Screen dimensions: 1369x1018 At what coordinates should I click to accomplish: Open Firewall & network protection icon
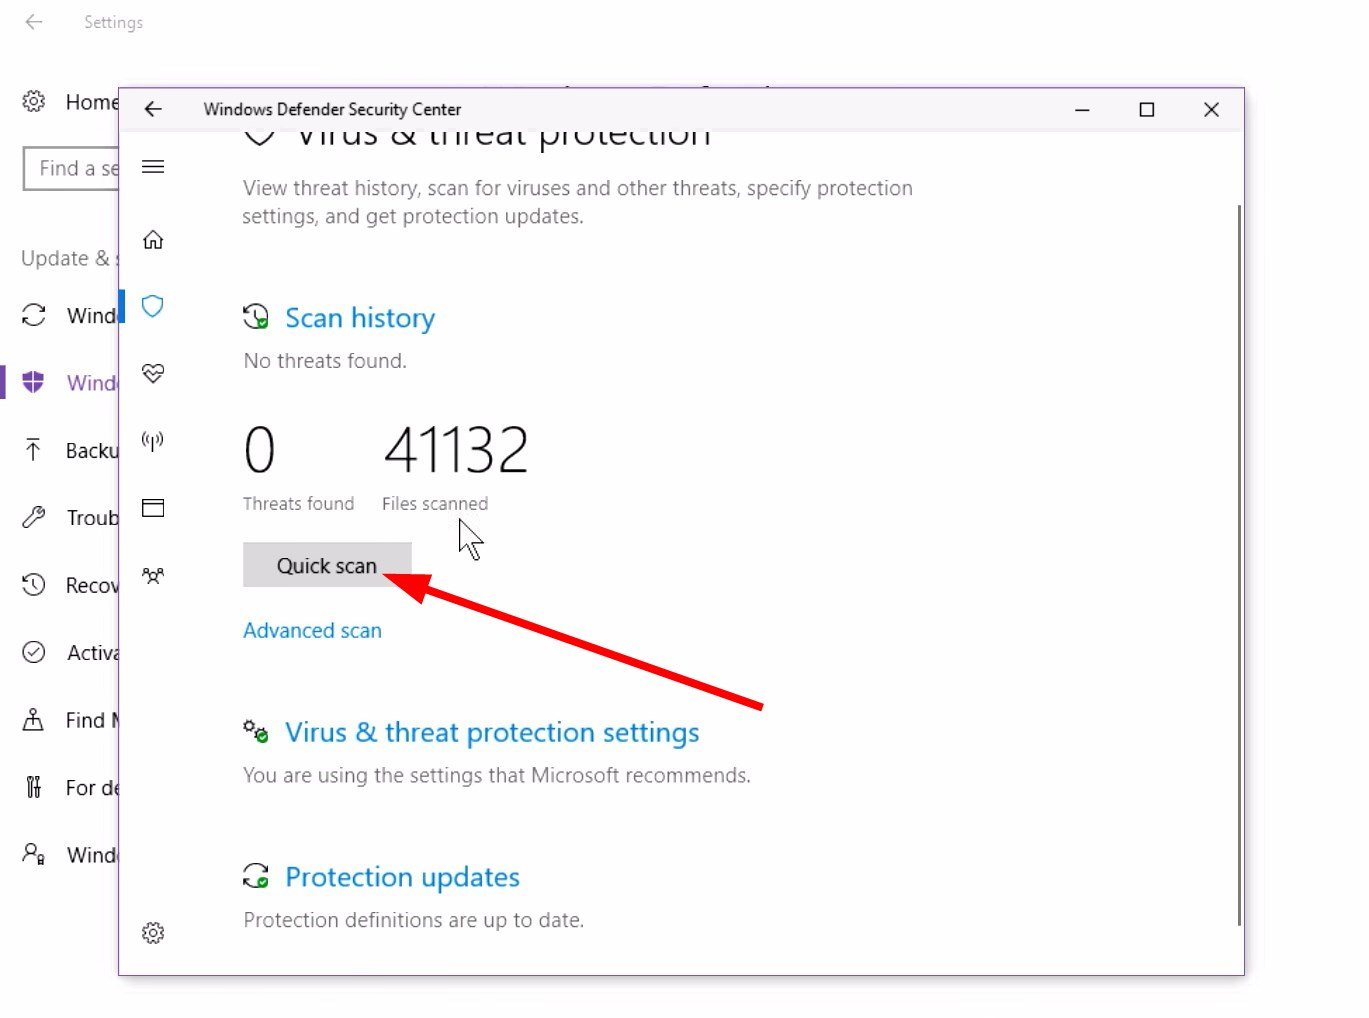[153, 440]
